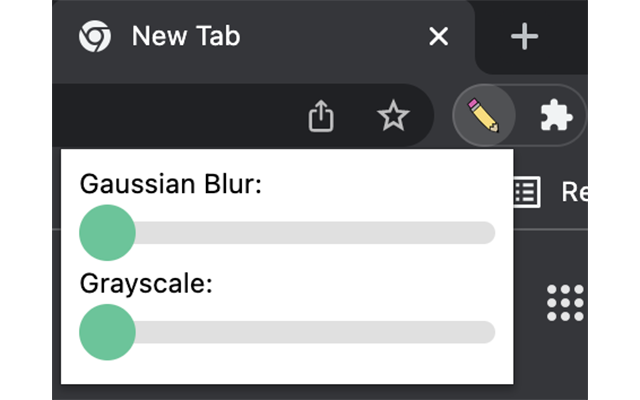Open a new tab with plus button

coord(524,37)
